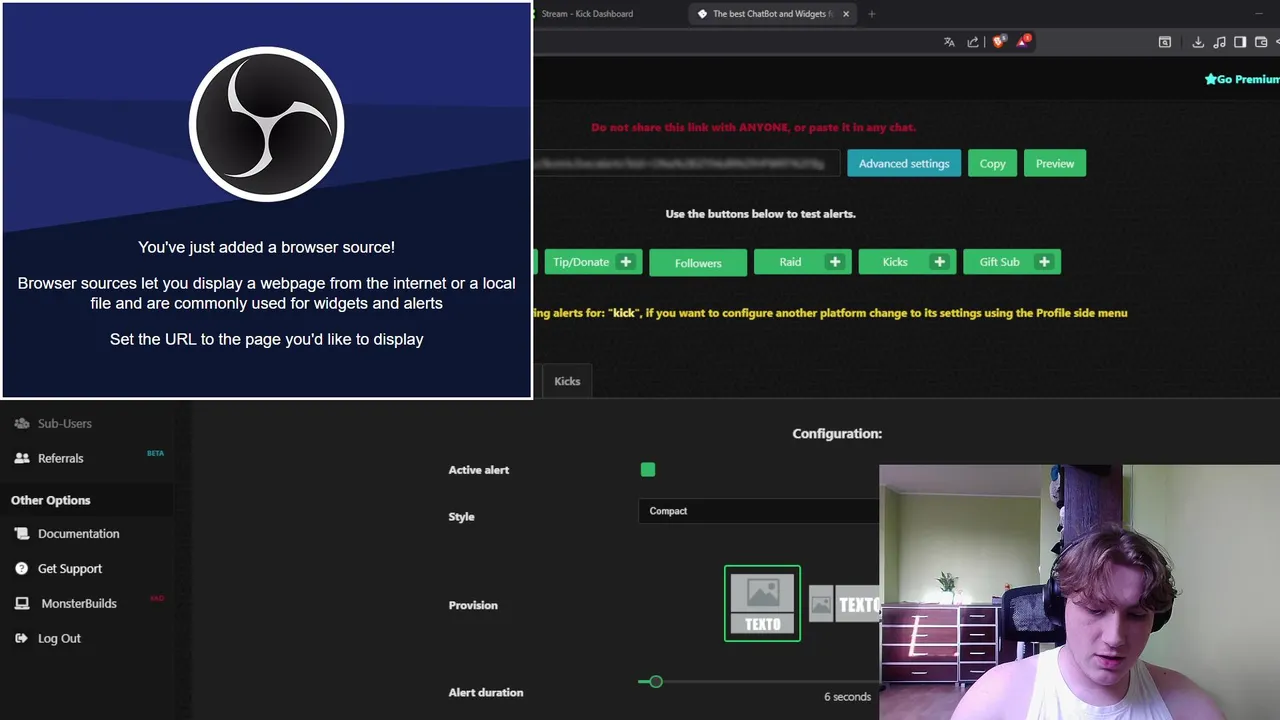Click the green Preview button
Viewport: 1280px width, 720px height.
1055,164
